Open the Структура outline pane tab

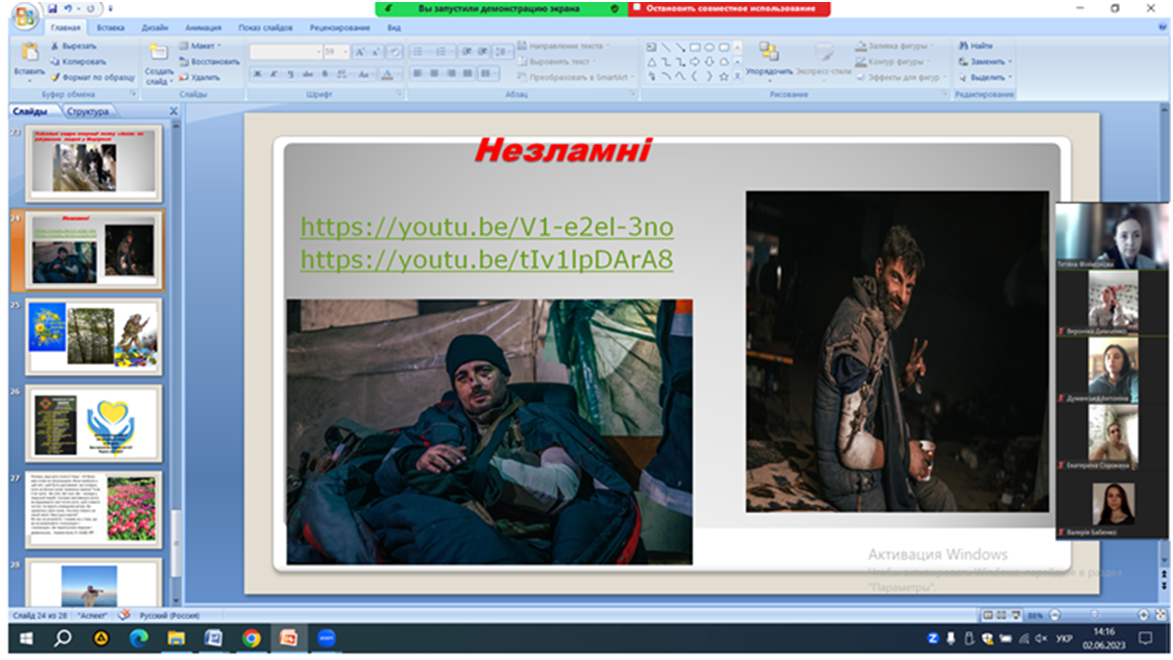click(x=88, y=111)
